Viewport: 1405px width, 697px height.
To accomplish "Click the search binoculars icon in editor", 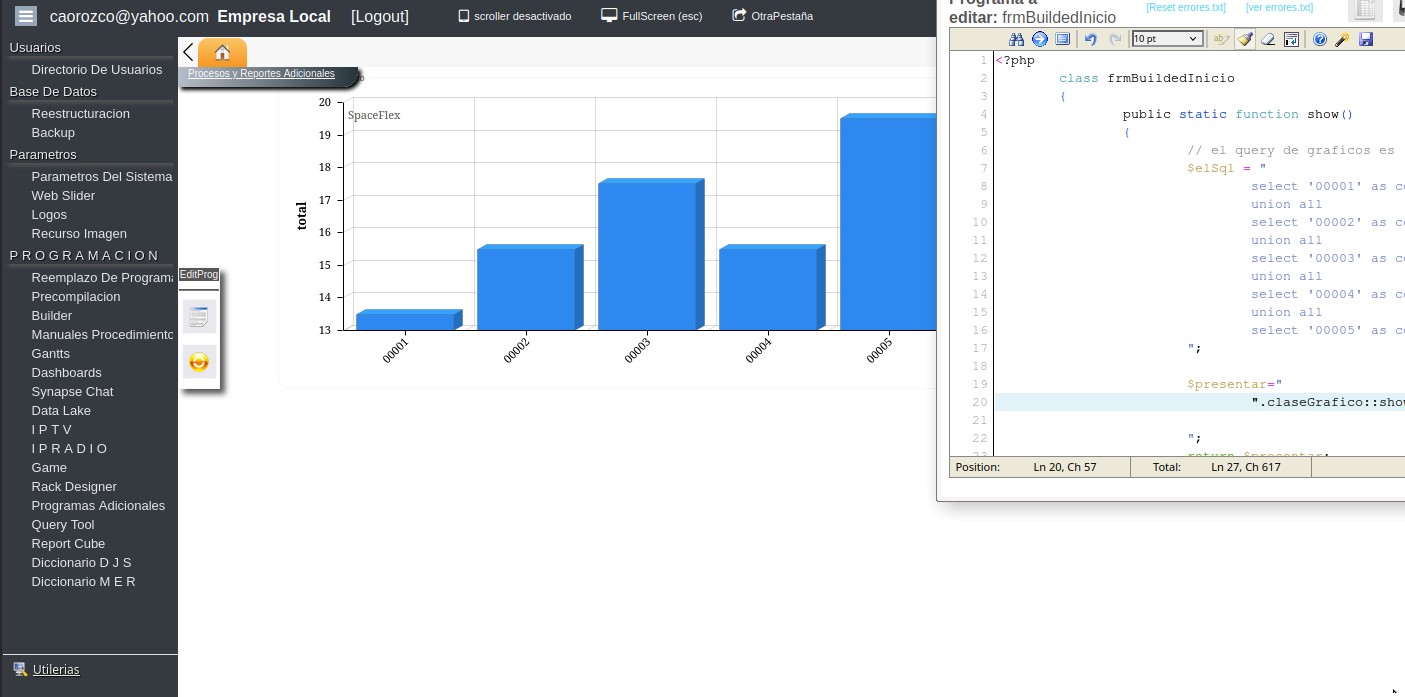I will pos(1016,39).
